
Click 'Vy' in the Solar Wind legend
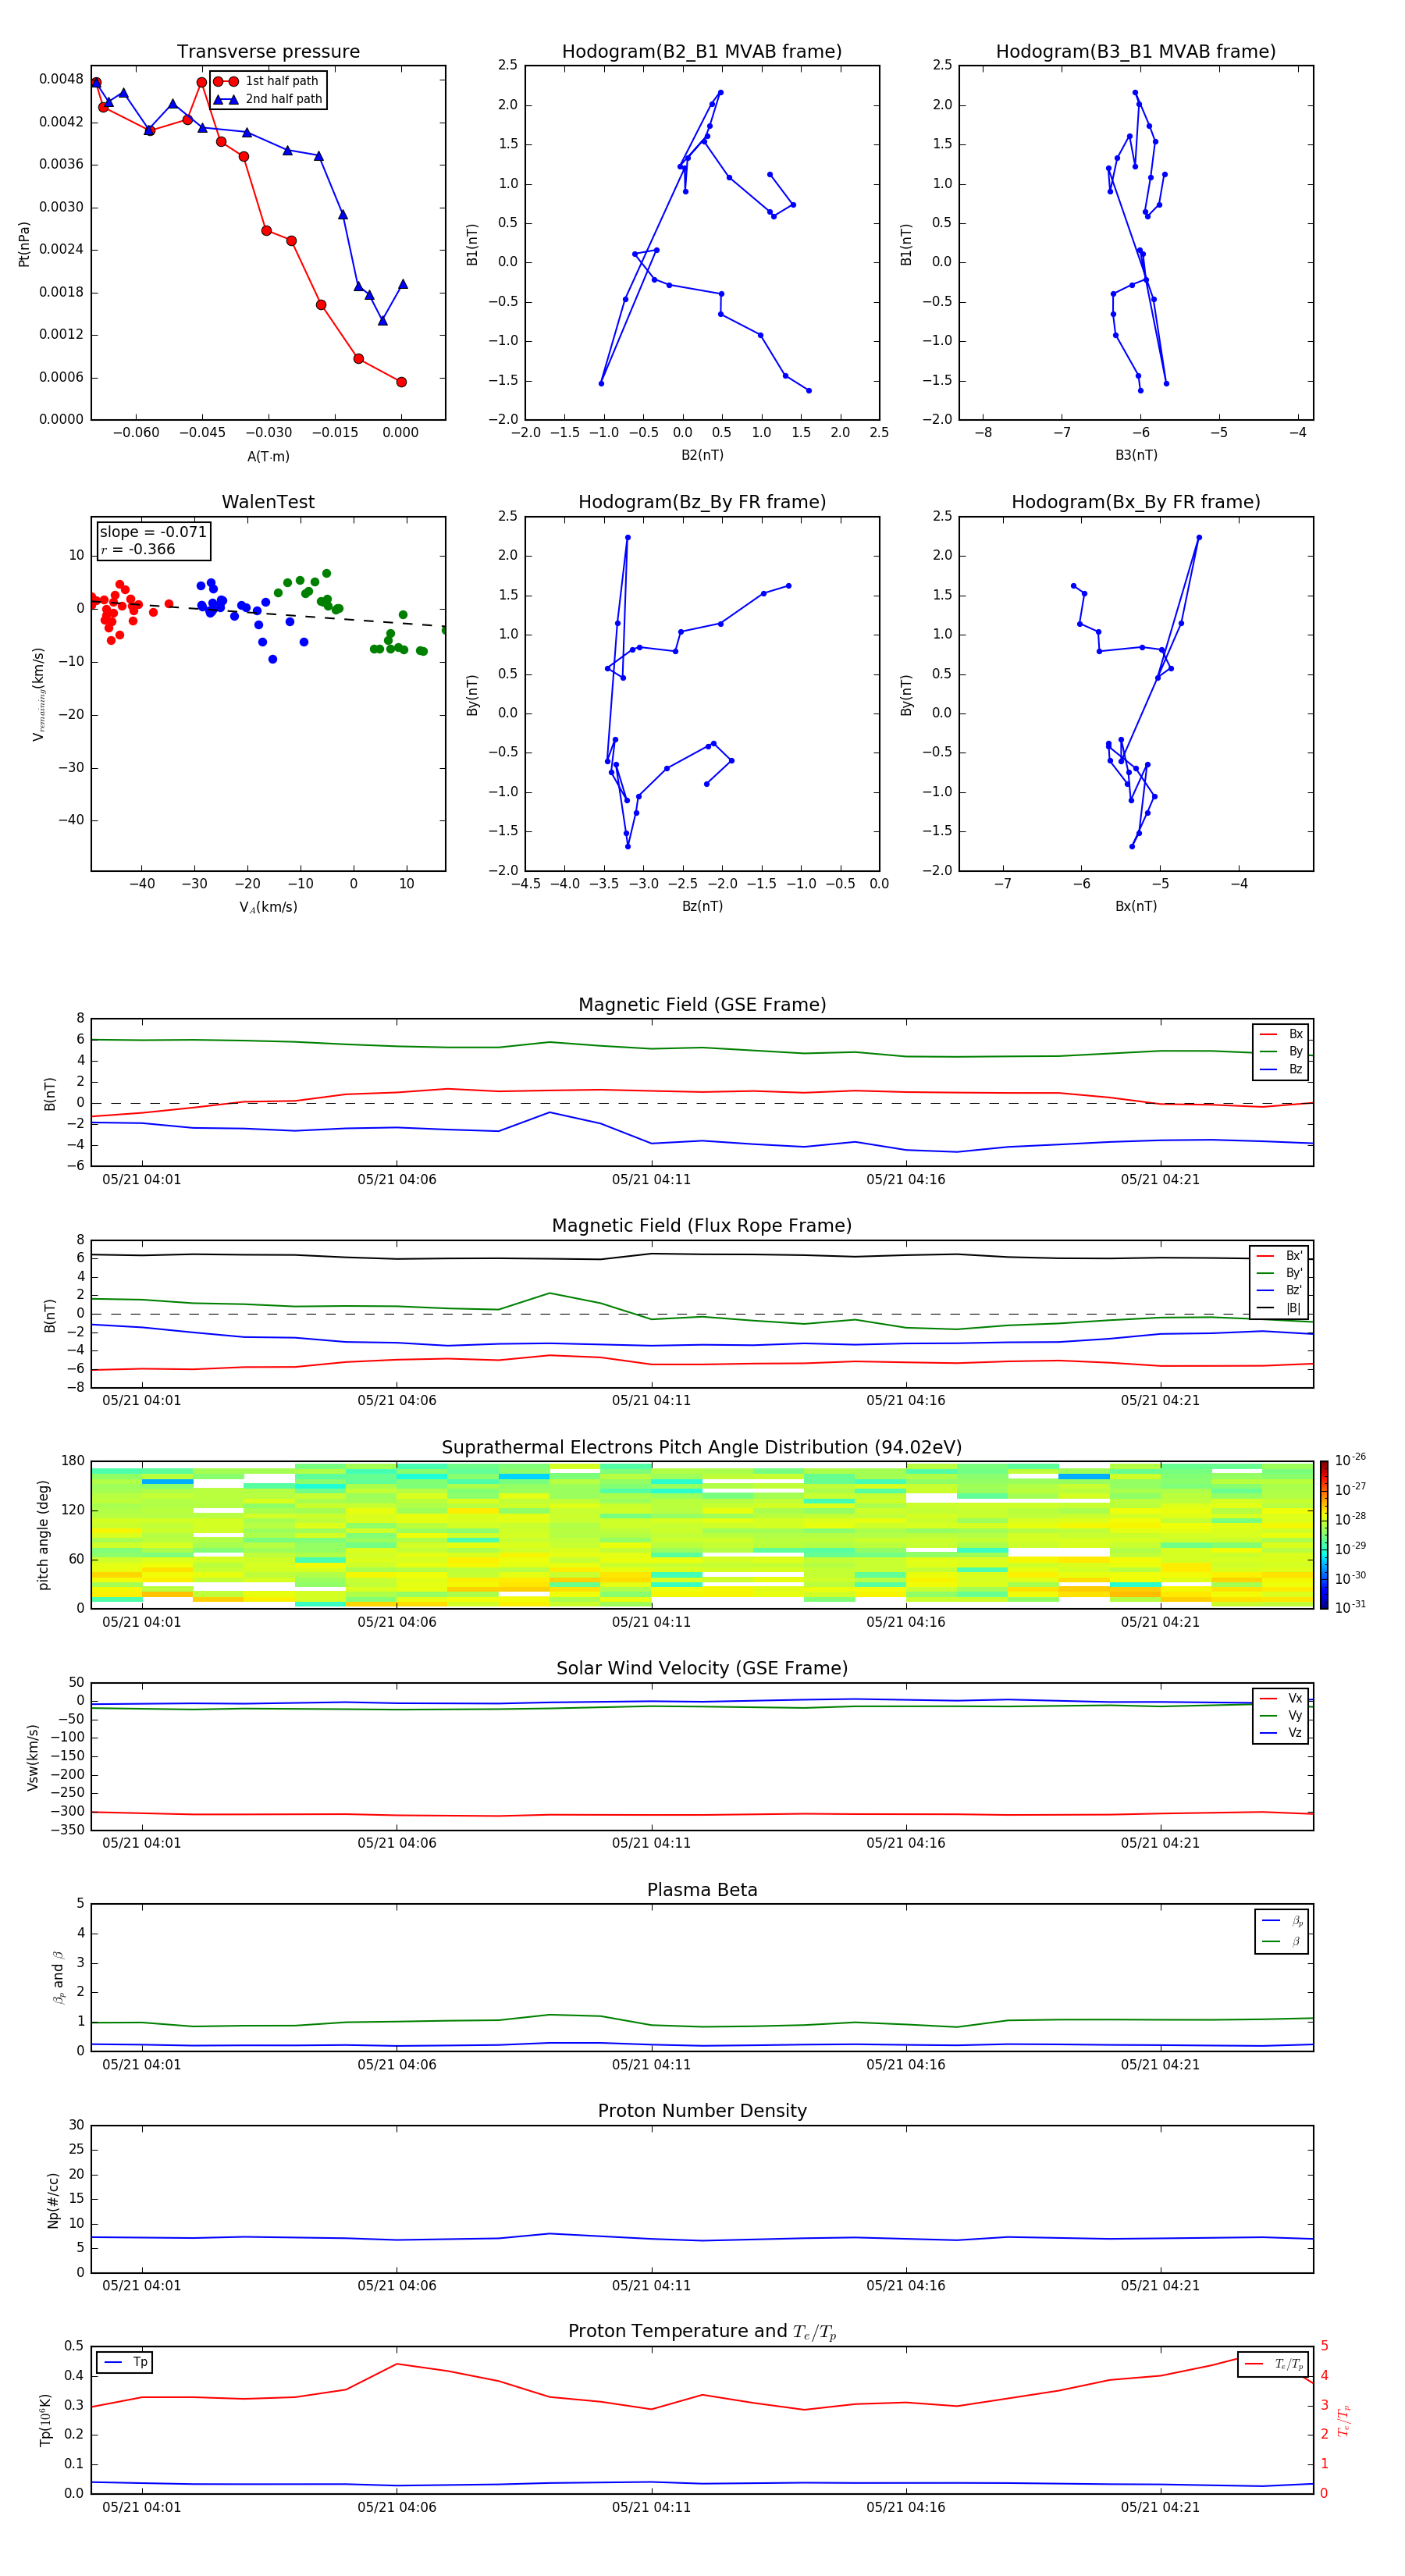pyautogui.click(x=1281, y=1716)
